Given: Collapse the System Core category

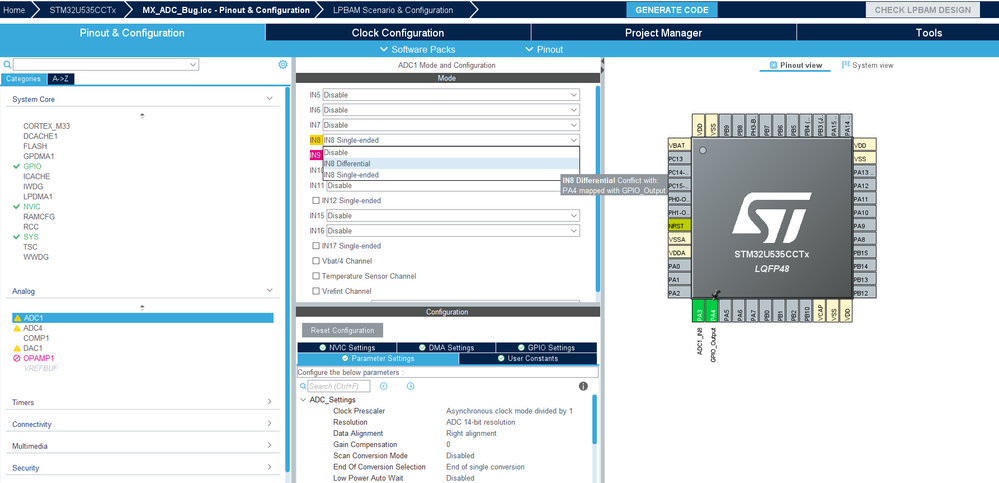Looking at the screenshot, I should (270, 99).
